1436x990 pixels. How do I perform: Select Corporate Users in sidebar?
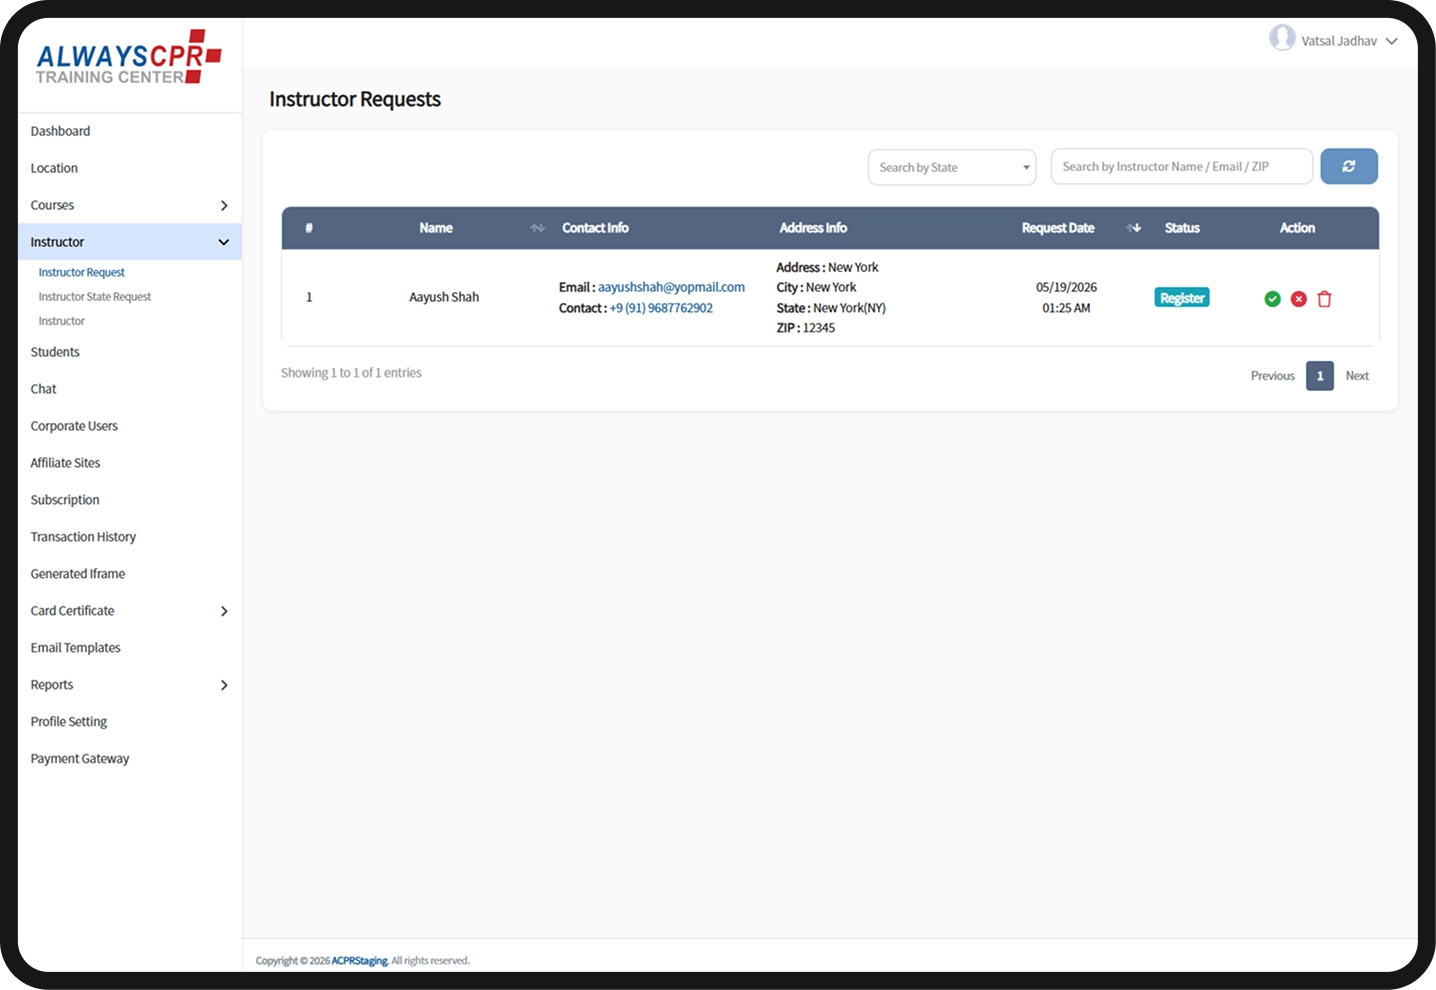[74, 426]
